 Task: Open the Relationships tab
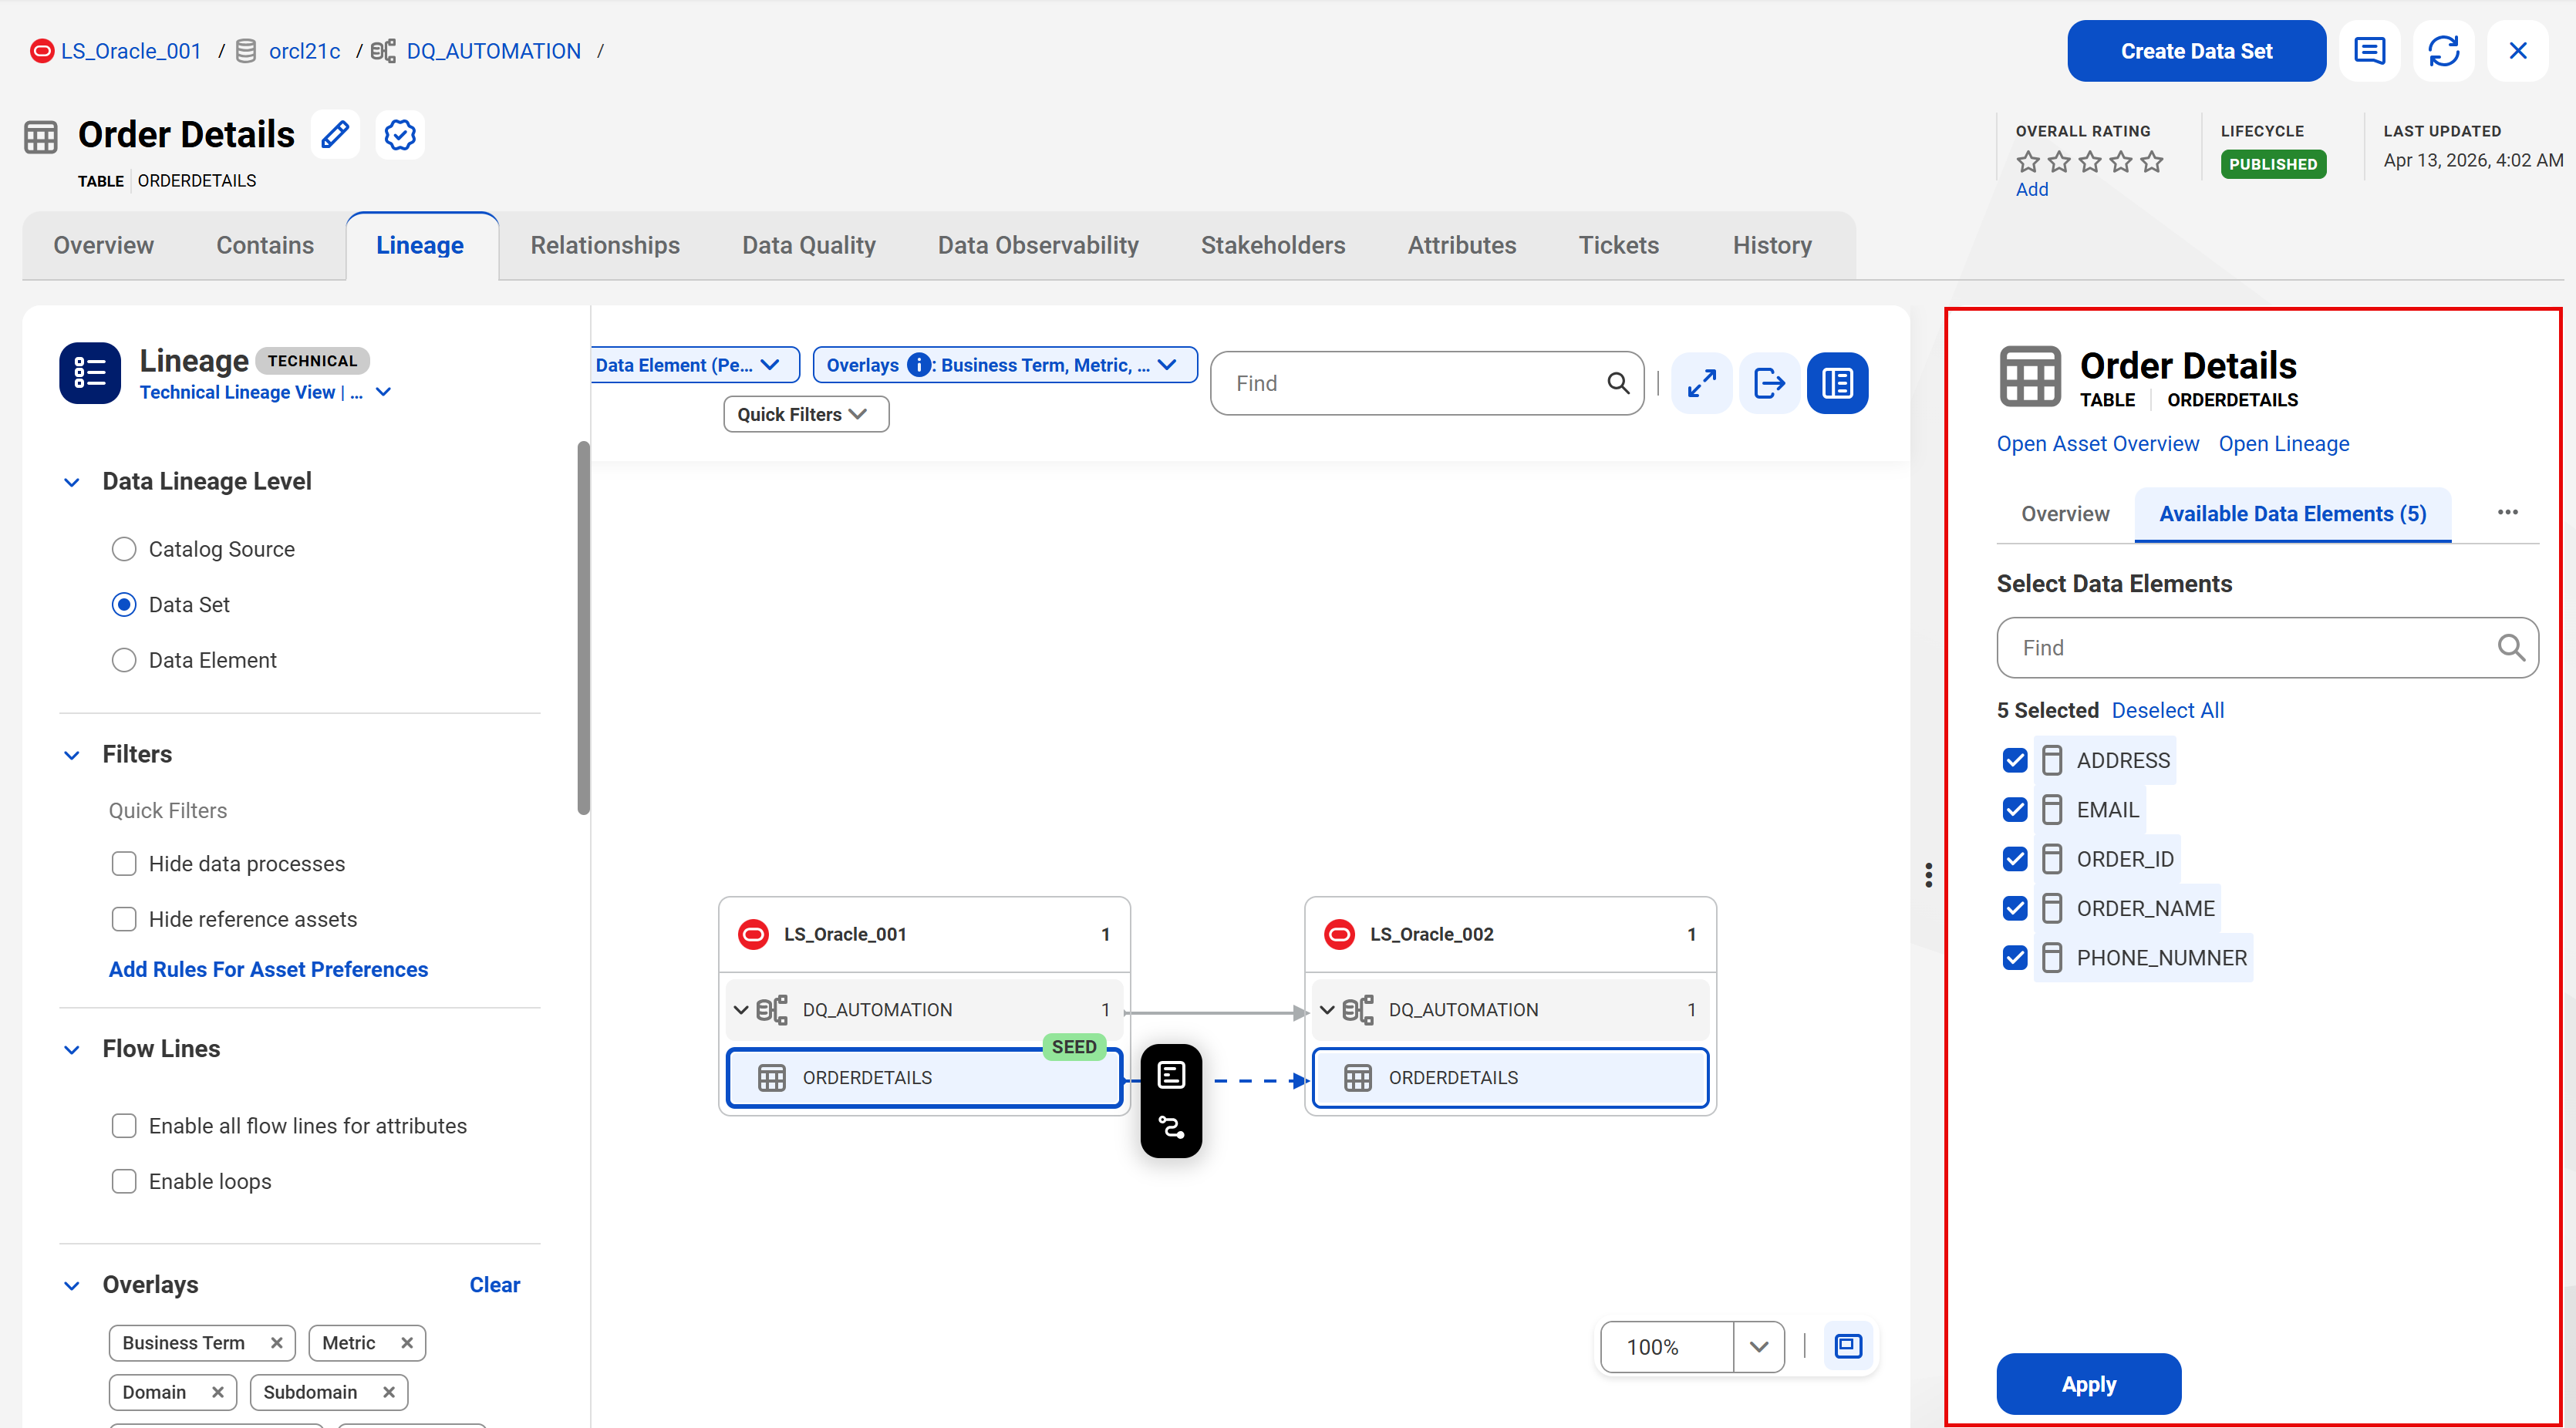coord(605,245)
